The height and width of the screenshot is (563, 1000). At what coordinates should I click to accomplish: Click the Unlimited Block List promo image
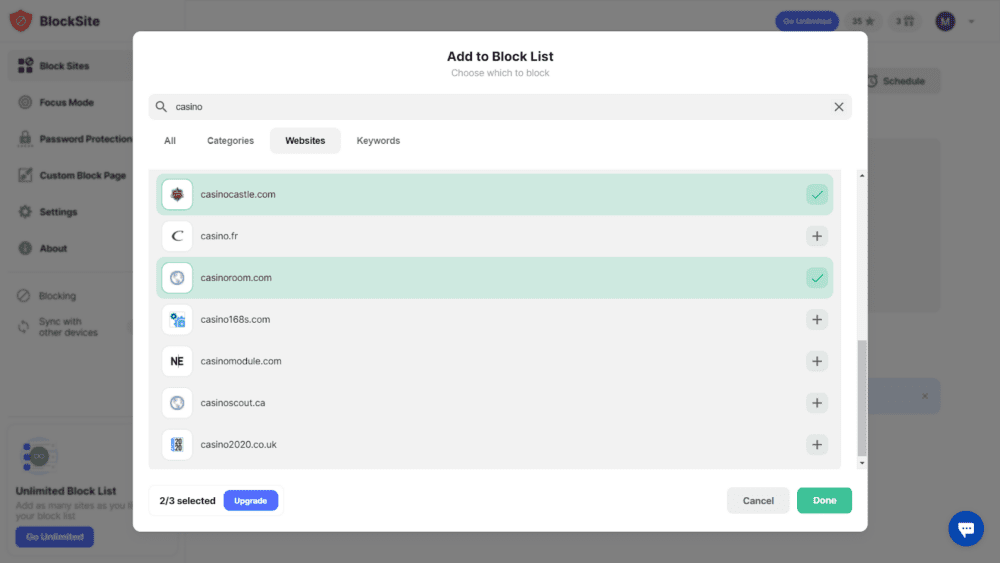coord(39,456)
